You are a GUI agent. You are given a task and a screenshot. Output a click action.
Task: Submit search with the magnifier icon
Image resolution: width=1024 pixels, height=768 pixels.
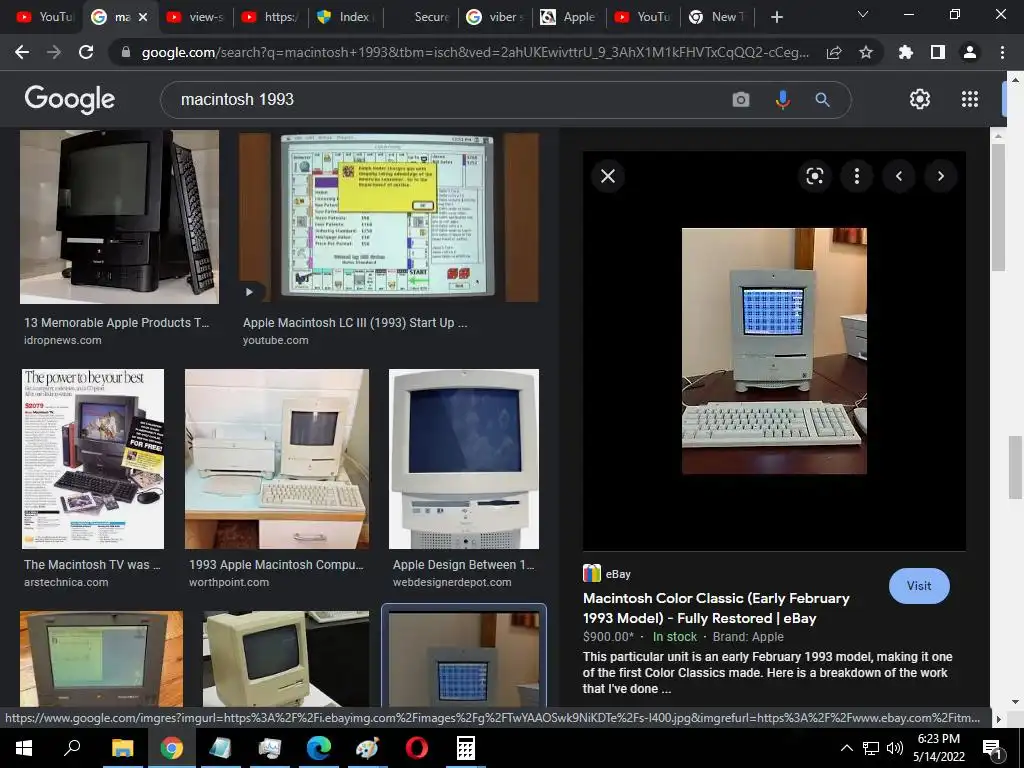coord(822,99)
